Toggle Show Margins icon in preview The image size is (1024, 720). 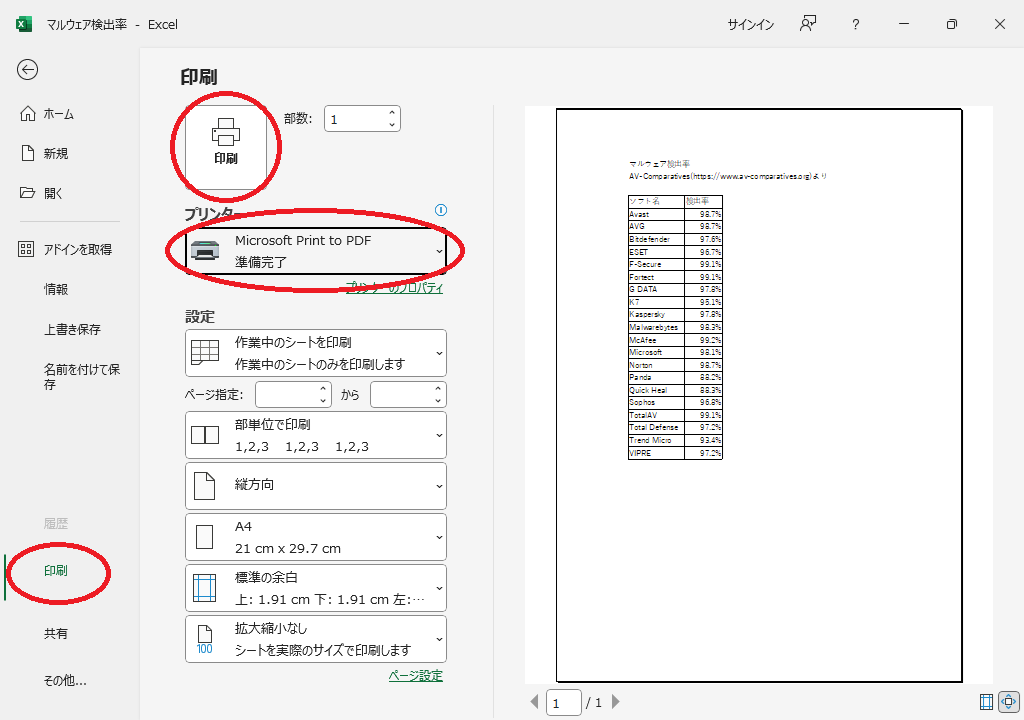coord(987,702)
